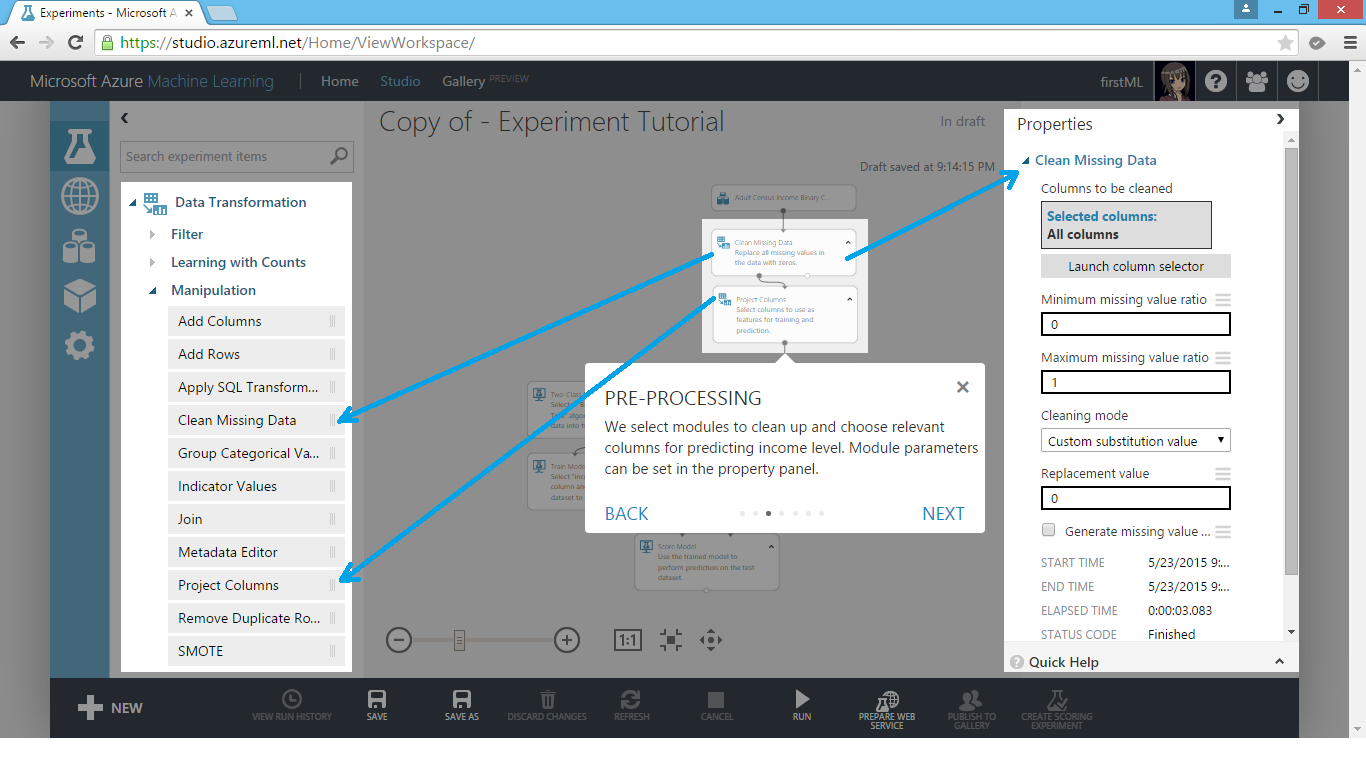Open the feedback smiley icon
Viewport: 1366px width, 768px height.
tap(1298, 81)
